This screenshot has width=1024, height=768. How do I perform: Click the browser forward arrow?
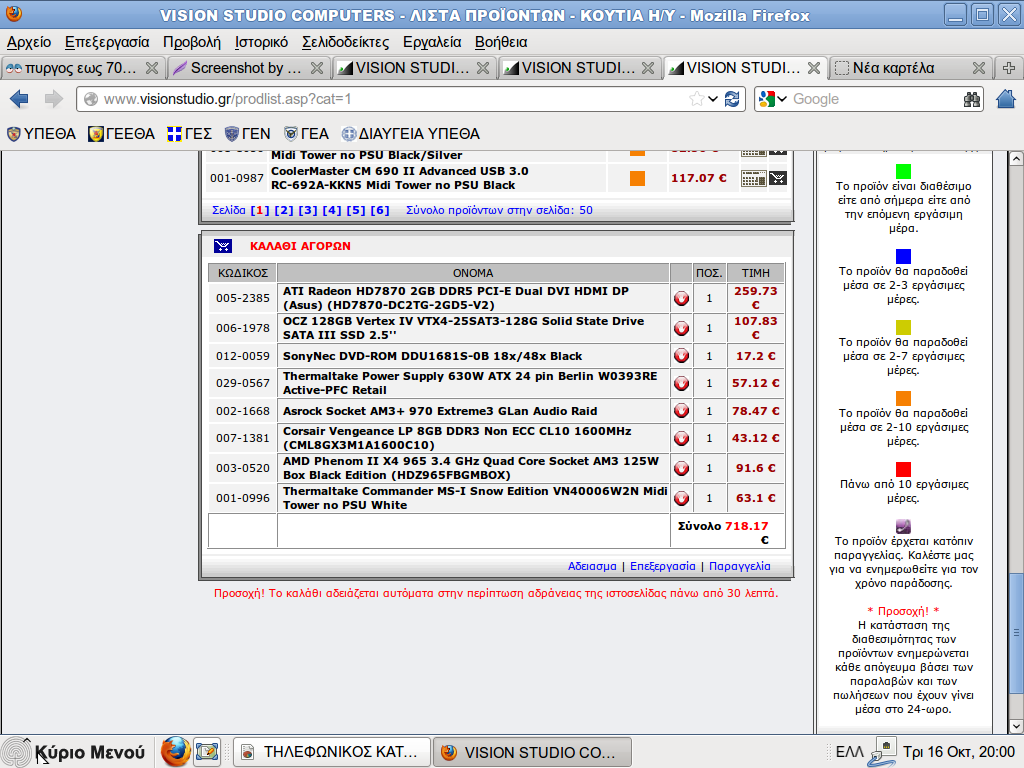tap(54, 99)
